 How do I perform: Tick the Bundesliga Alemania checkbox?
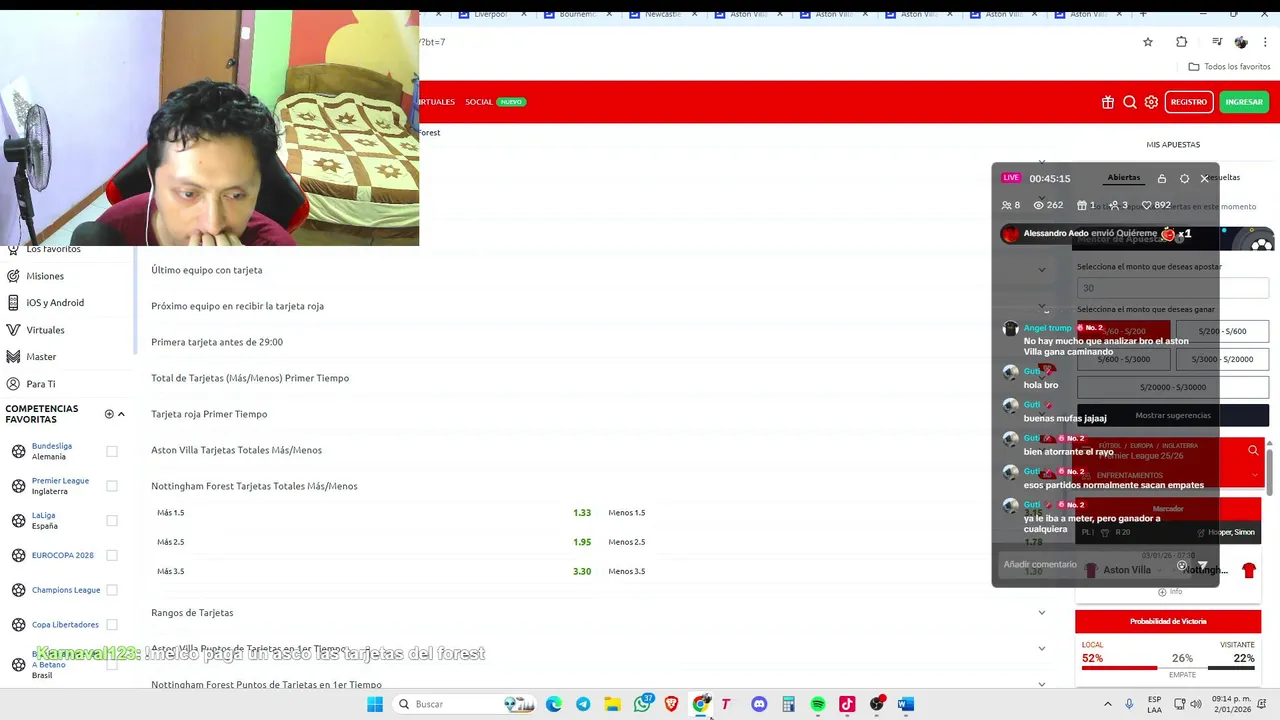(112, 451)
